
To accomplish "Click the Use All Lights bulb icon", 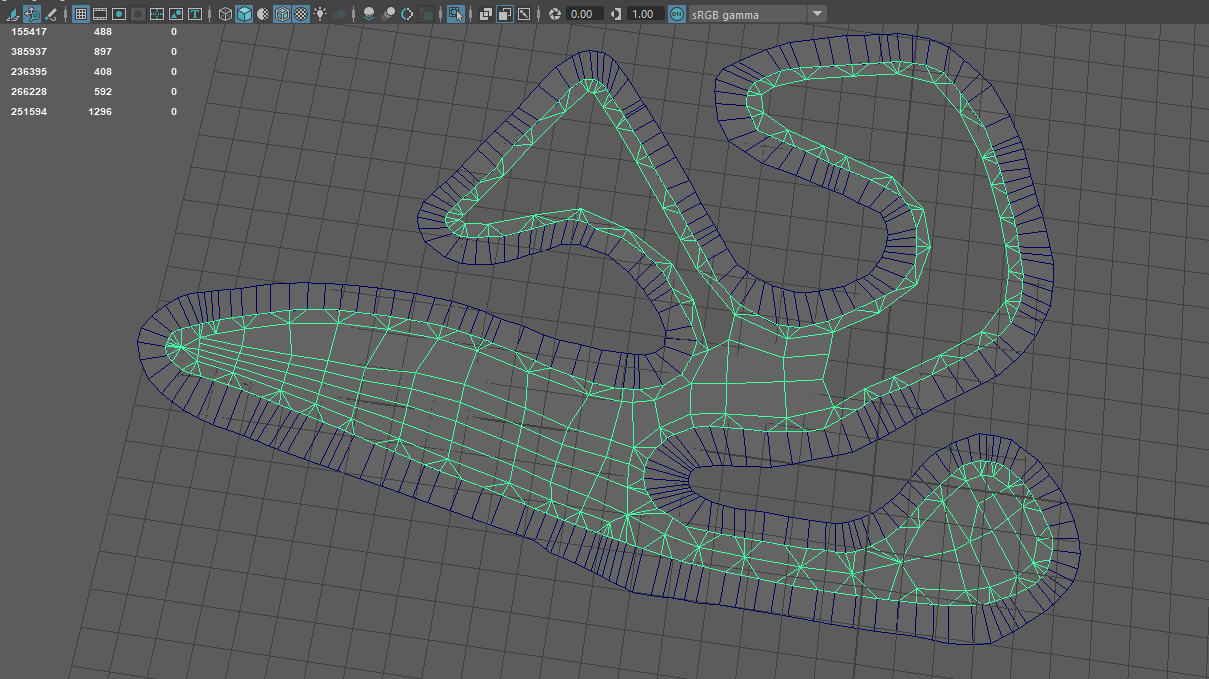I will (x=320, y=14).
